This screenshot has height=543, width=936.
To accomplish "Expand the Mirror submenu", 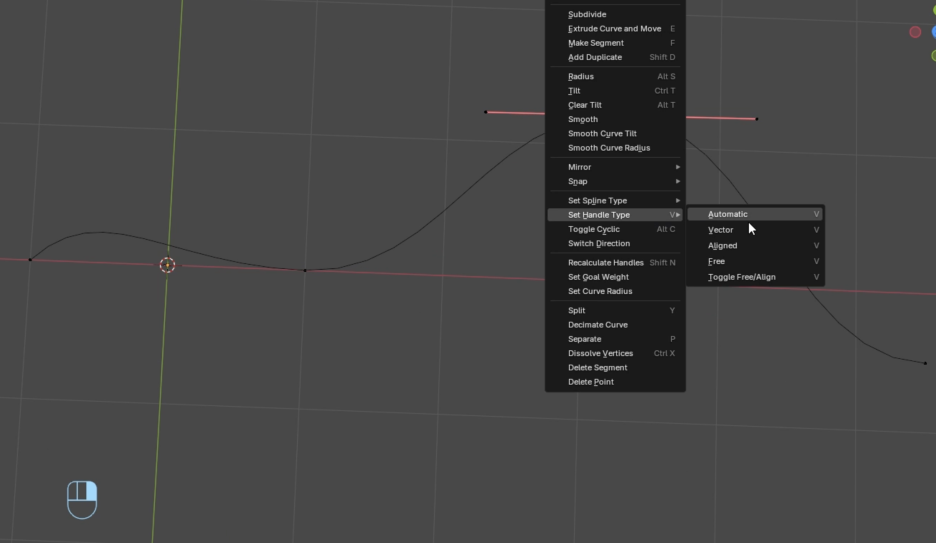I will click(x=615, y=167).
